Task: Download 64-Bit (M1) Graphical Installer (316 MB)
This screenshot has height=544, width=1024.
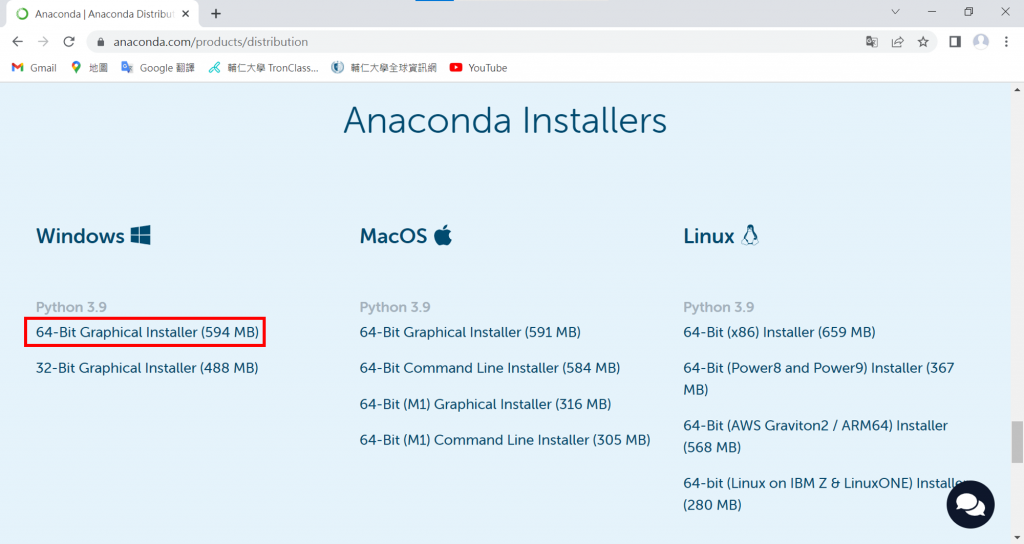Action: (x=485, y=404)
